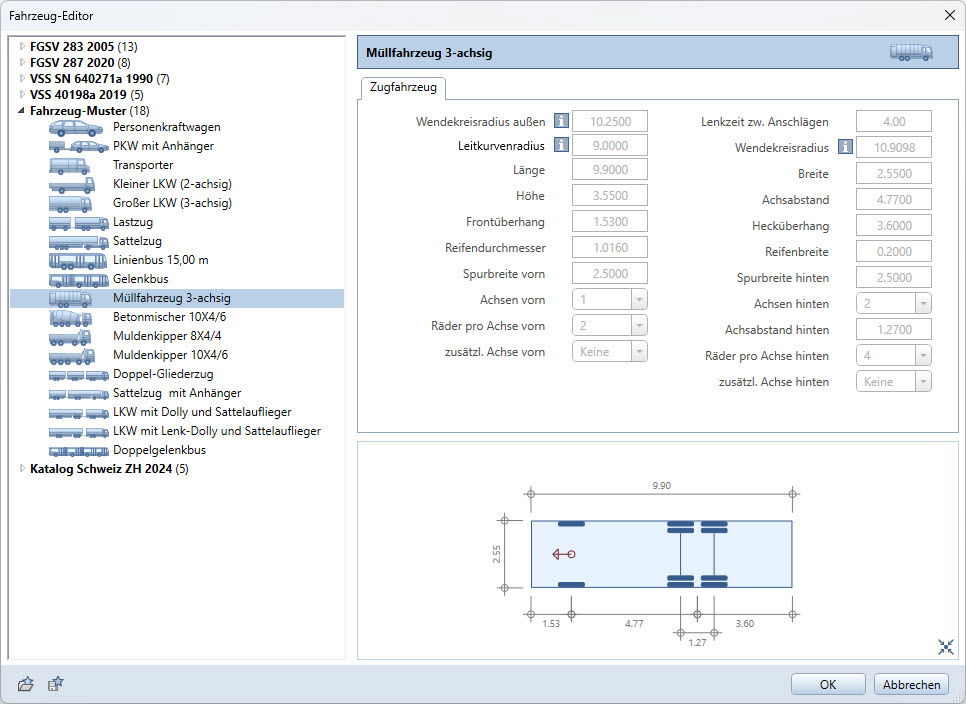Click the Länge input field
The image size is (966, 704).
coord(610,169)
